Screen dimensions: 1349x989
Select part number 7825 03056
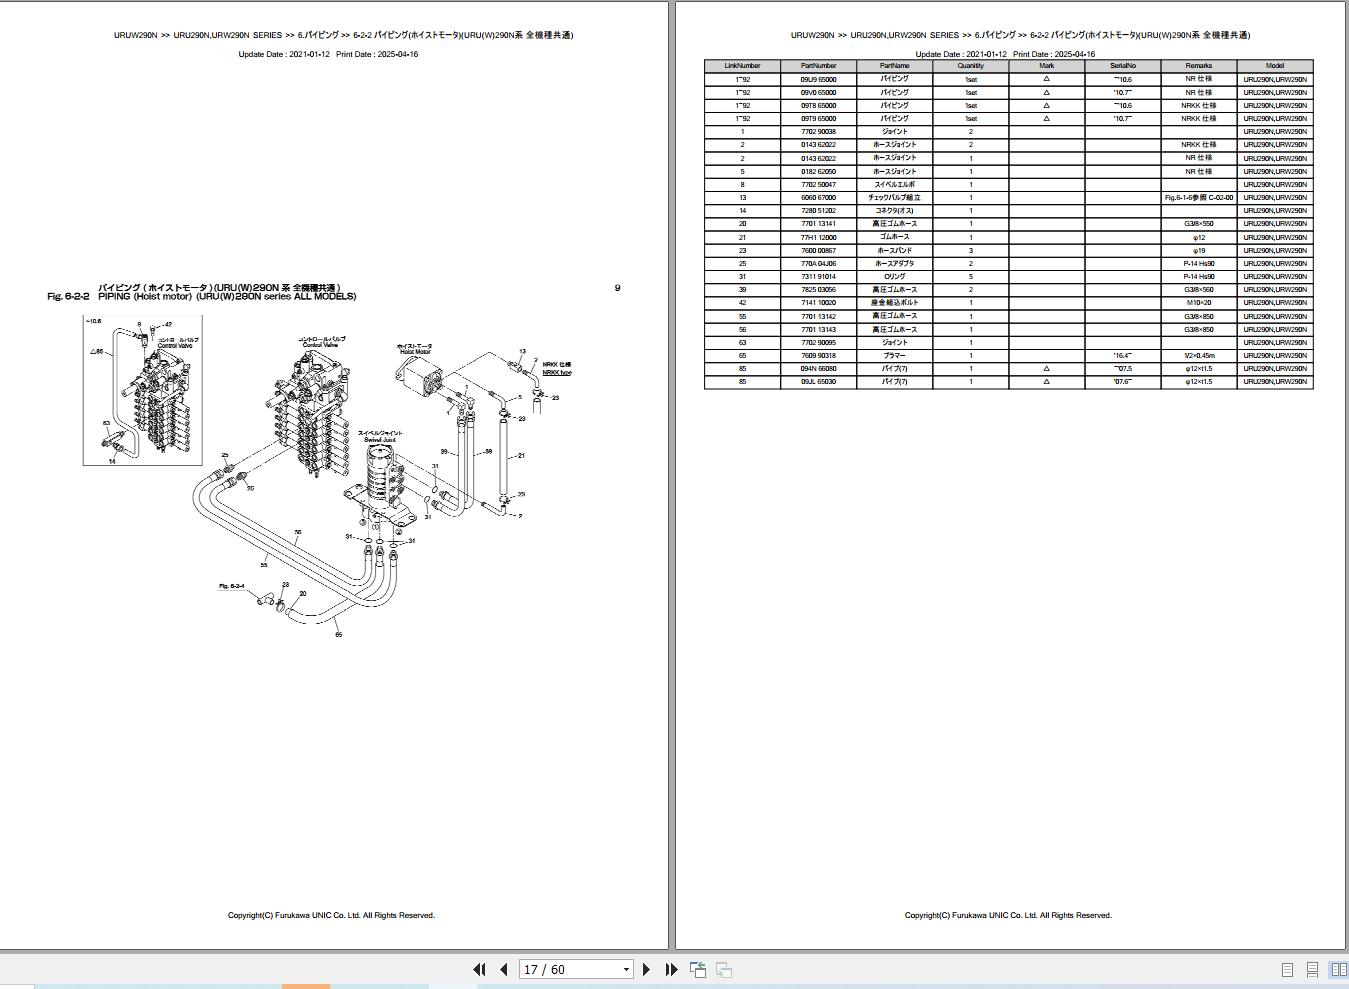pyautogui.click(x=818, y=289)
